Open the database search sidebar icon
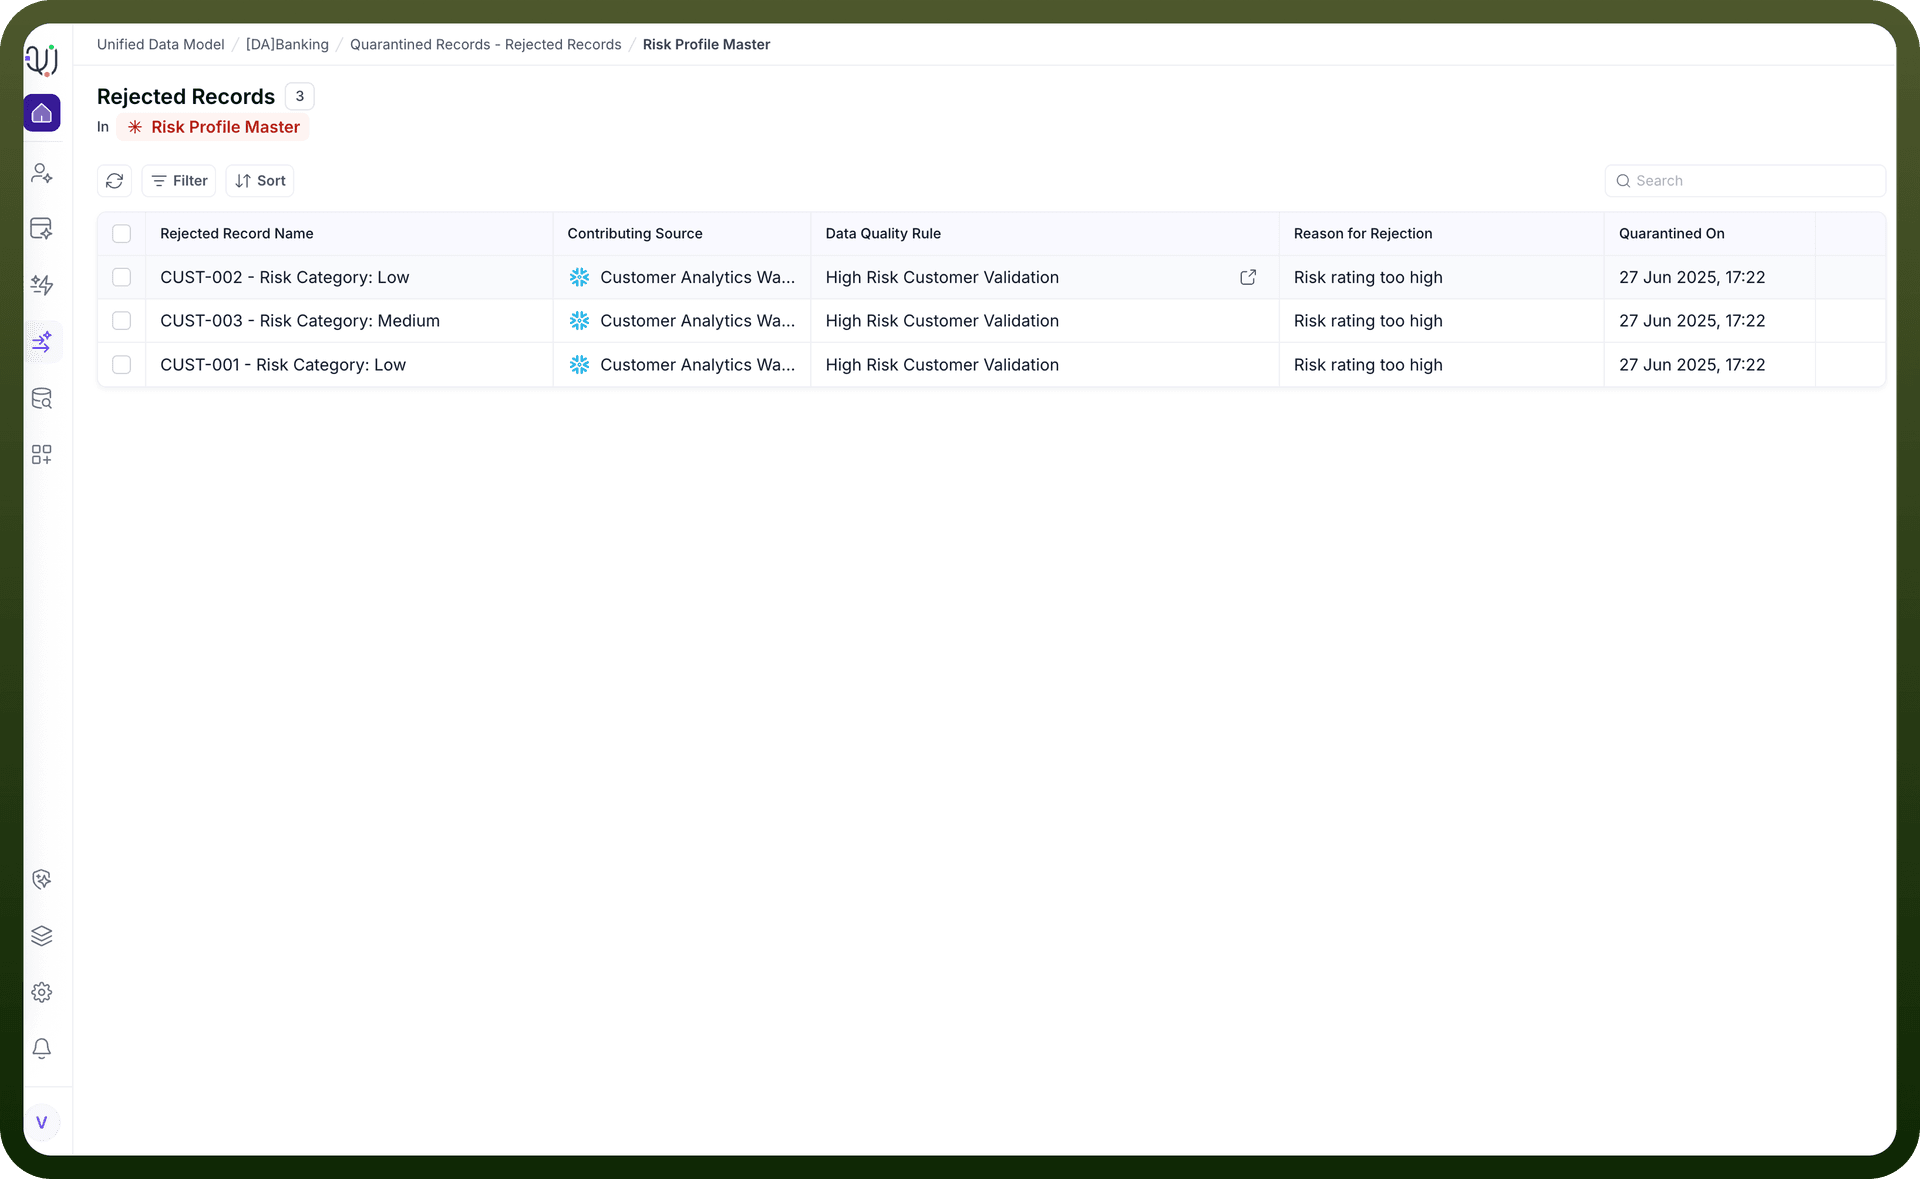 point(42,399)
